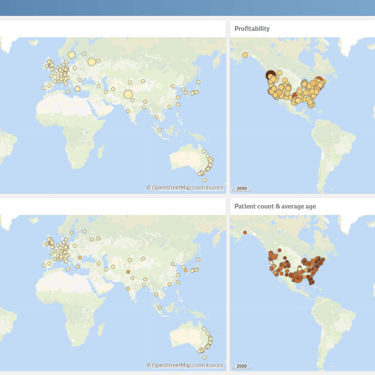Image resolution: width=375 pixels, height=375 pixels.
Task: Open OpenStreetMap contributors link in lower-left map
Action: point(185,365)
